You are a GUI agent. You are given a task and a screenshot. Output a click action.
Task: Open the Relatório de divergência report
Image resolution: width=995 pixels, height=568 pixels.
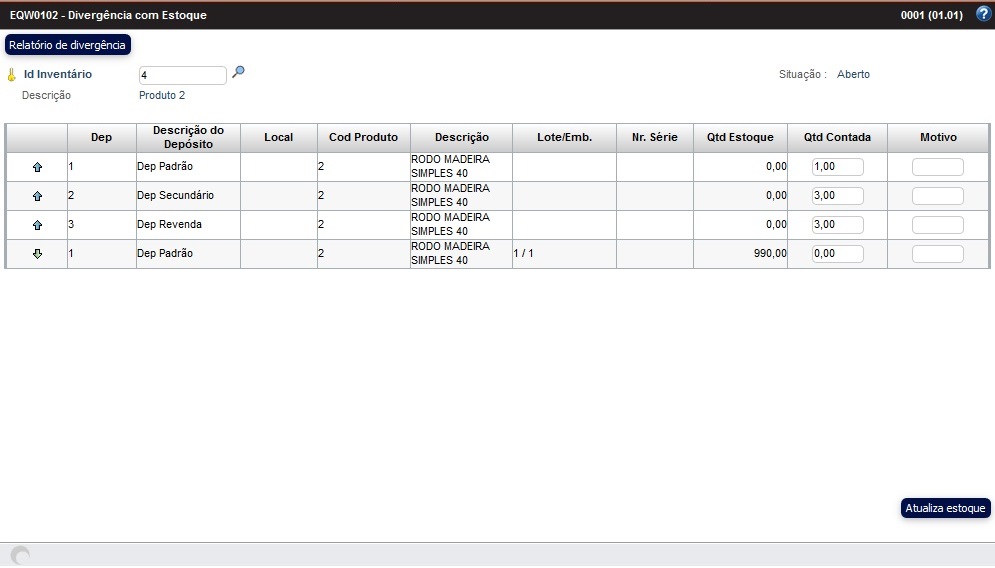tap(68, 45)
